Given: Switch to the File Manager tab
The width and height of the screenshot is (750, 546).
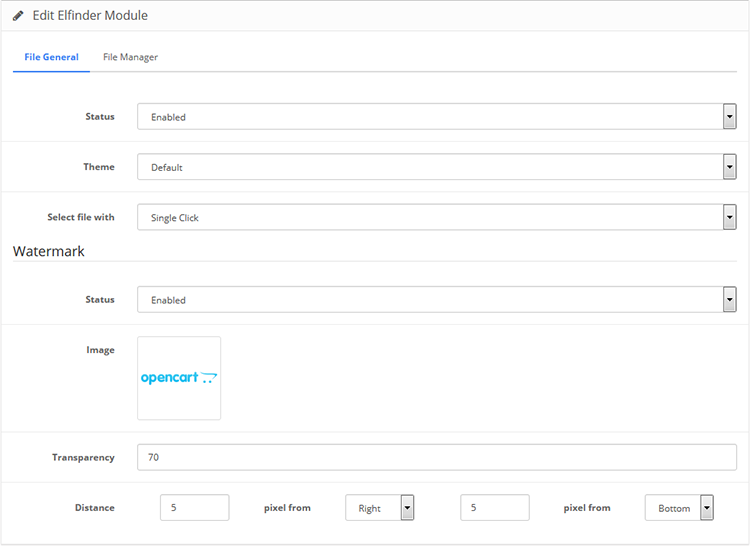Looking at the screenshot, I should (x=130, y=57).
